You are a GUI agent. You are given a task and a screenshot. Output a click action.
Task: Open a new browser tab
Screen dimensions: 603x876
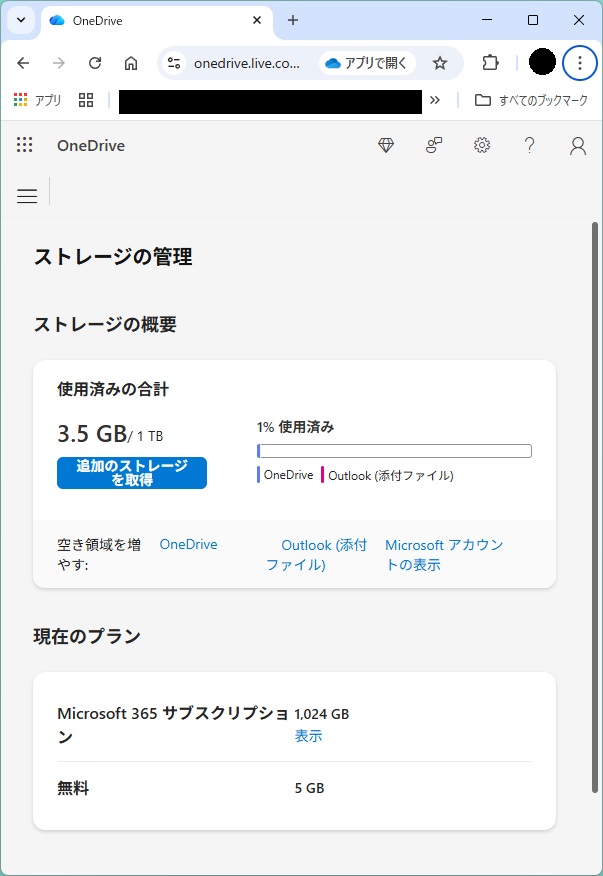click(293, 21)
